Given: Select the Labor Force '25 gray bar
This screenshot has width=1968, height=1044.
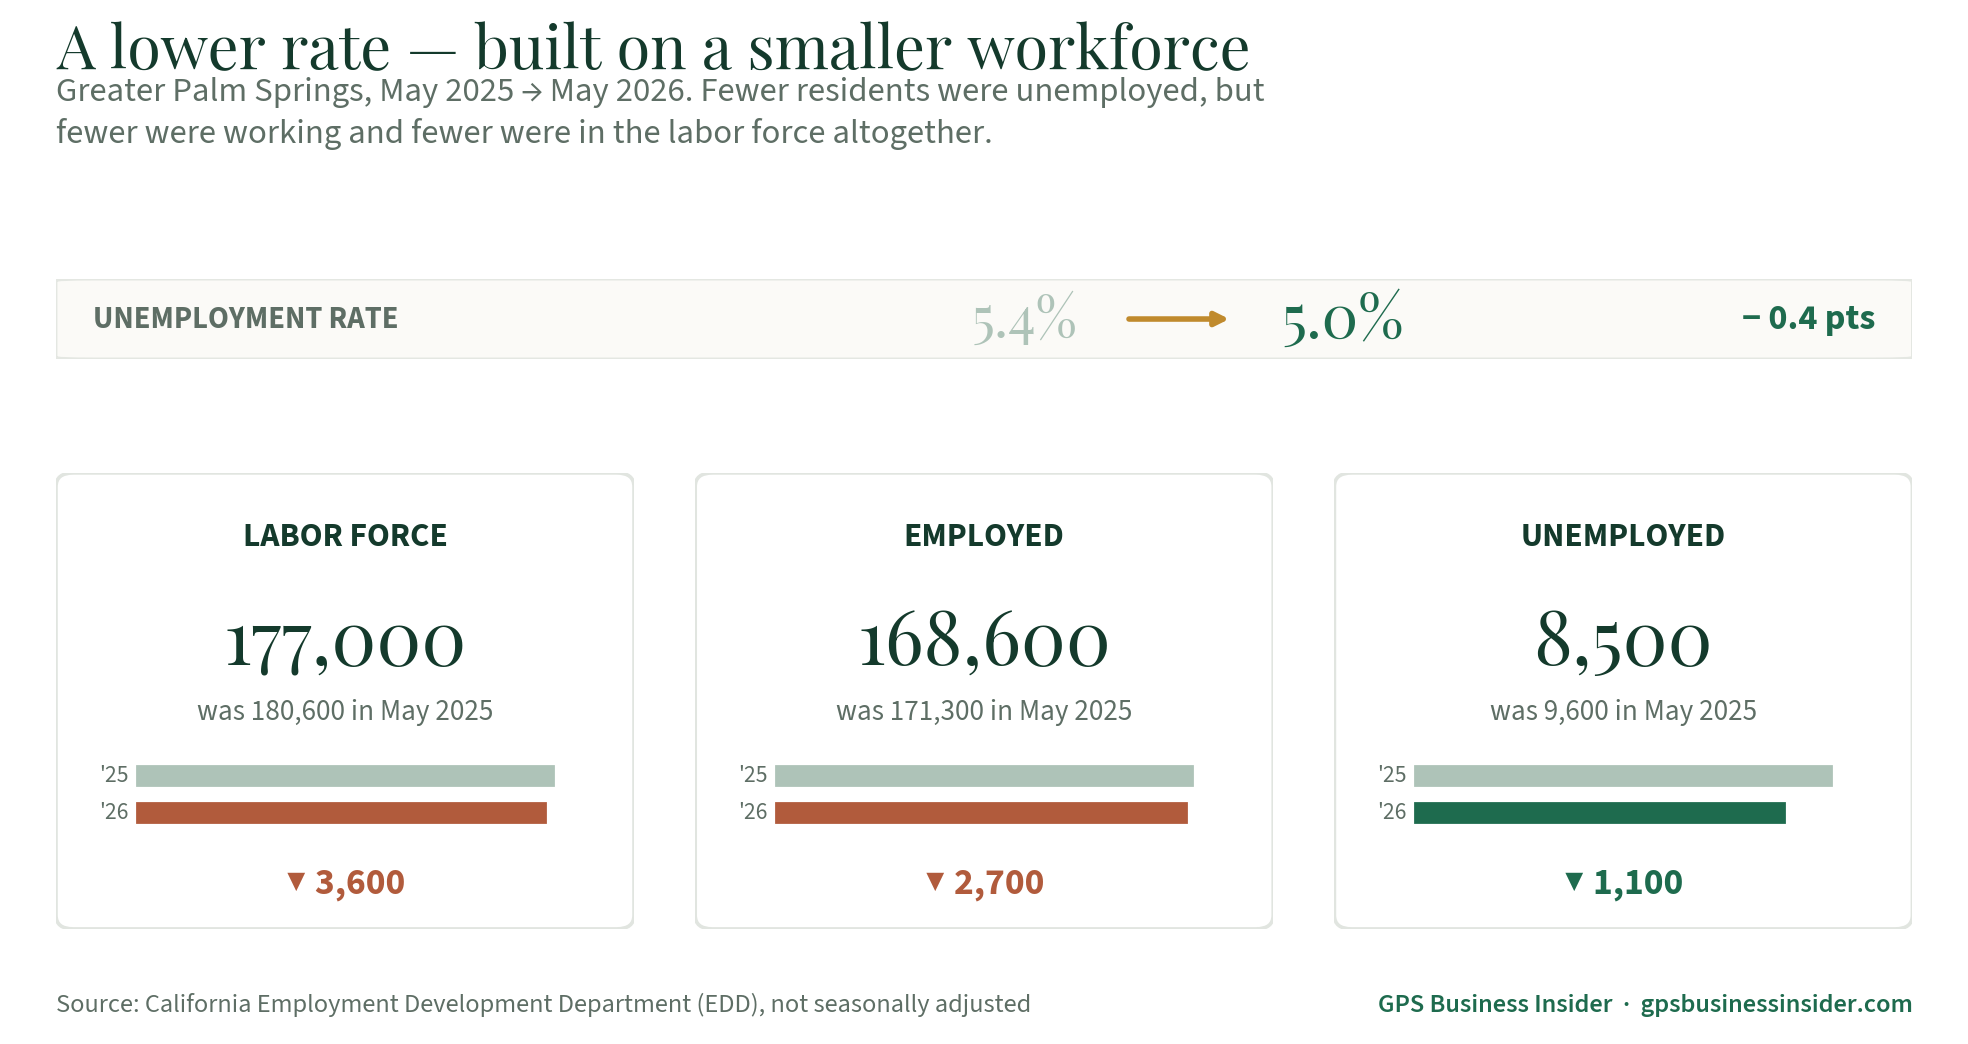Looking at the screenshot, I should pos(345,776).
